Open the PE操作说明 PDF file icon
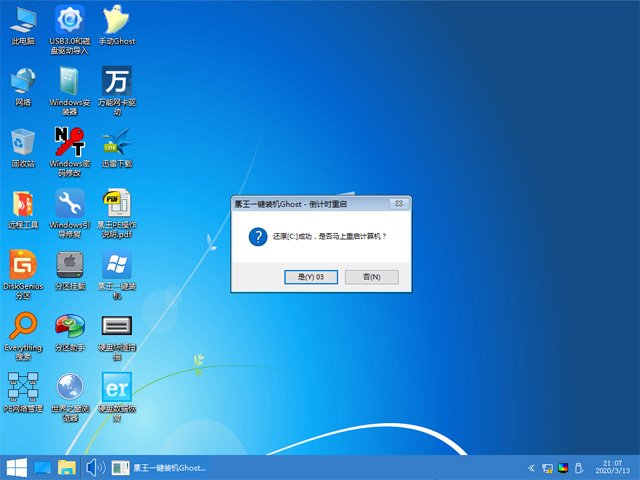This screenshot has height=480, width=640. tap(116, 204)
